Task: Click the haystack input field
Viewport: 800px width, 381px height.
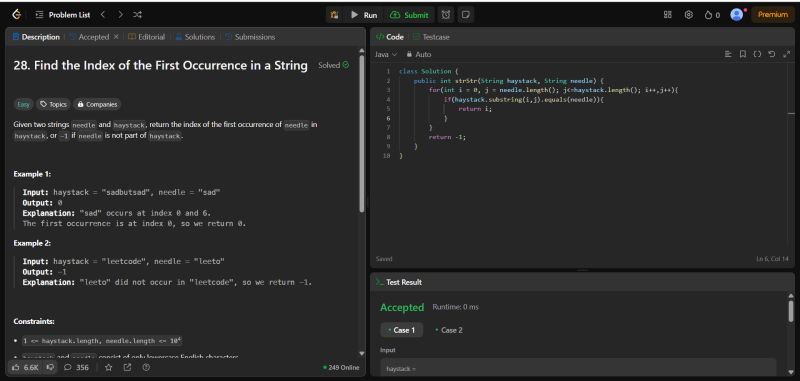Action: (578, 368)
